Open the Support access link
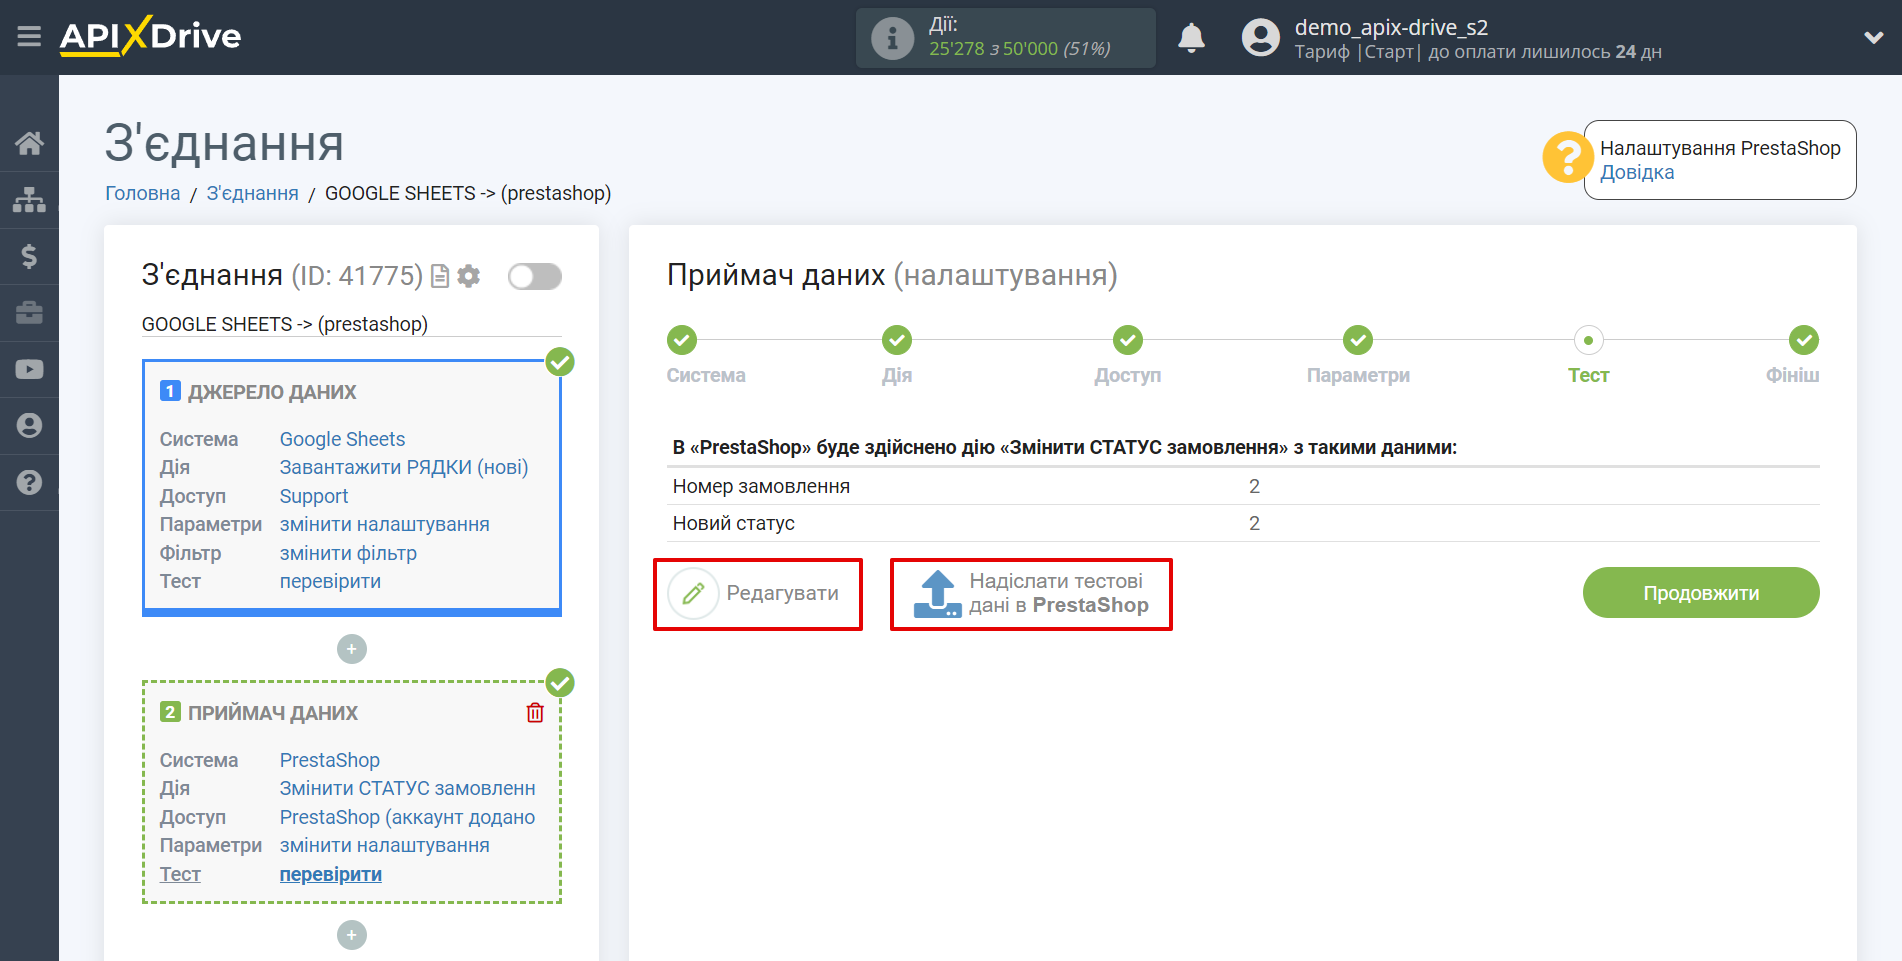Viewport: 1902px width, 961px height. pos(314,496)
